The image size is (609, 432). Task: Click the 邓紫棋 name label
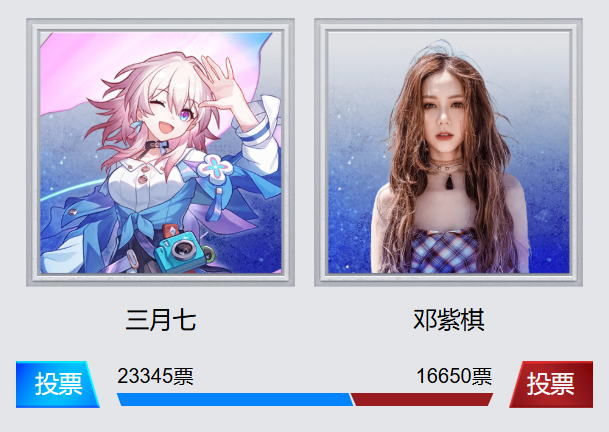pos(449,320)
